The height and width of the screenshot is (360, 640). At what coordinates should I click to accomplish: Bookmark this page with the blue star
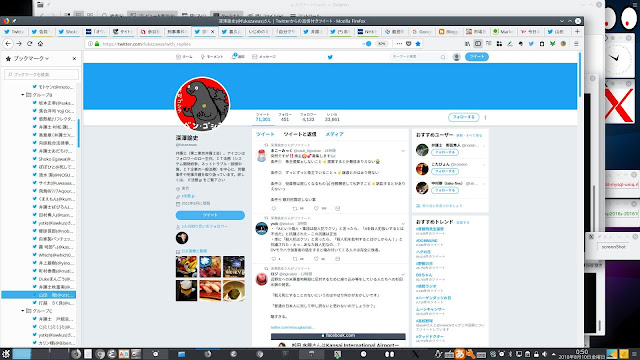(418, 44)
